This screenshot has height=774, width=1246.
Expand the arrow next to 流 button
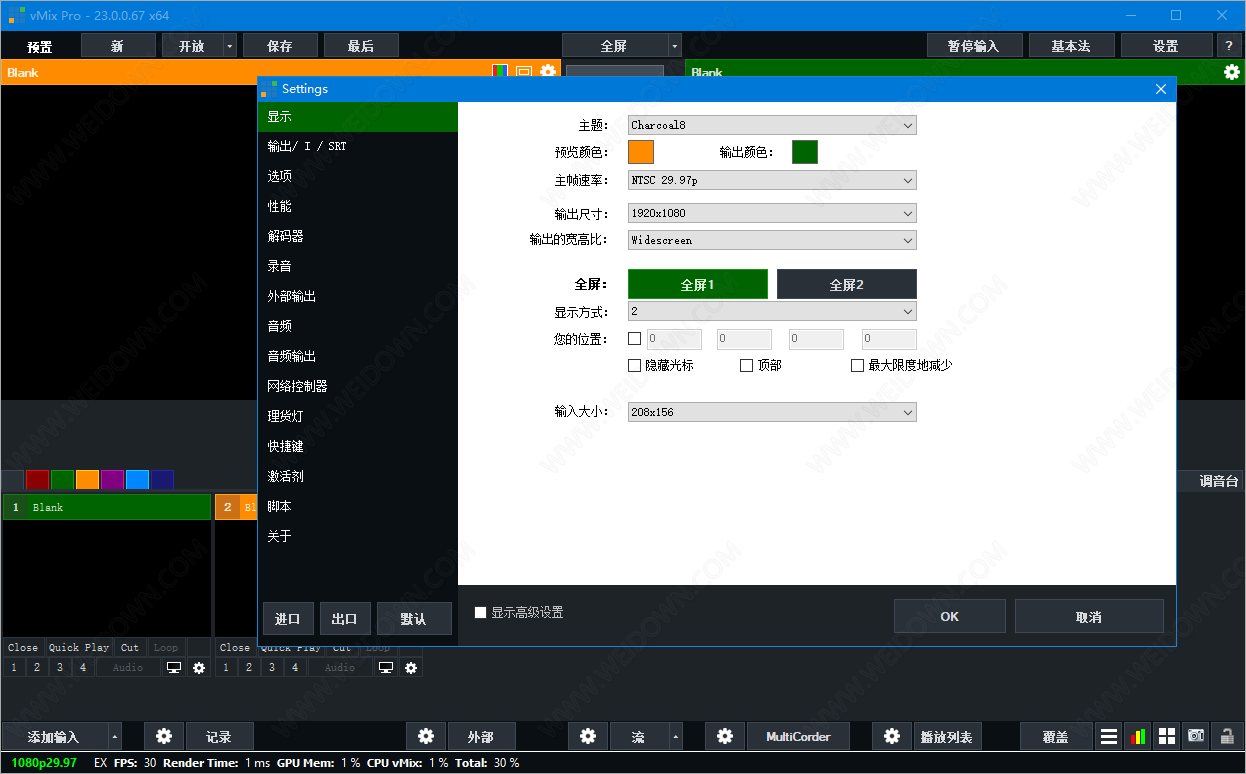click(677, 737)
